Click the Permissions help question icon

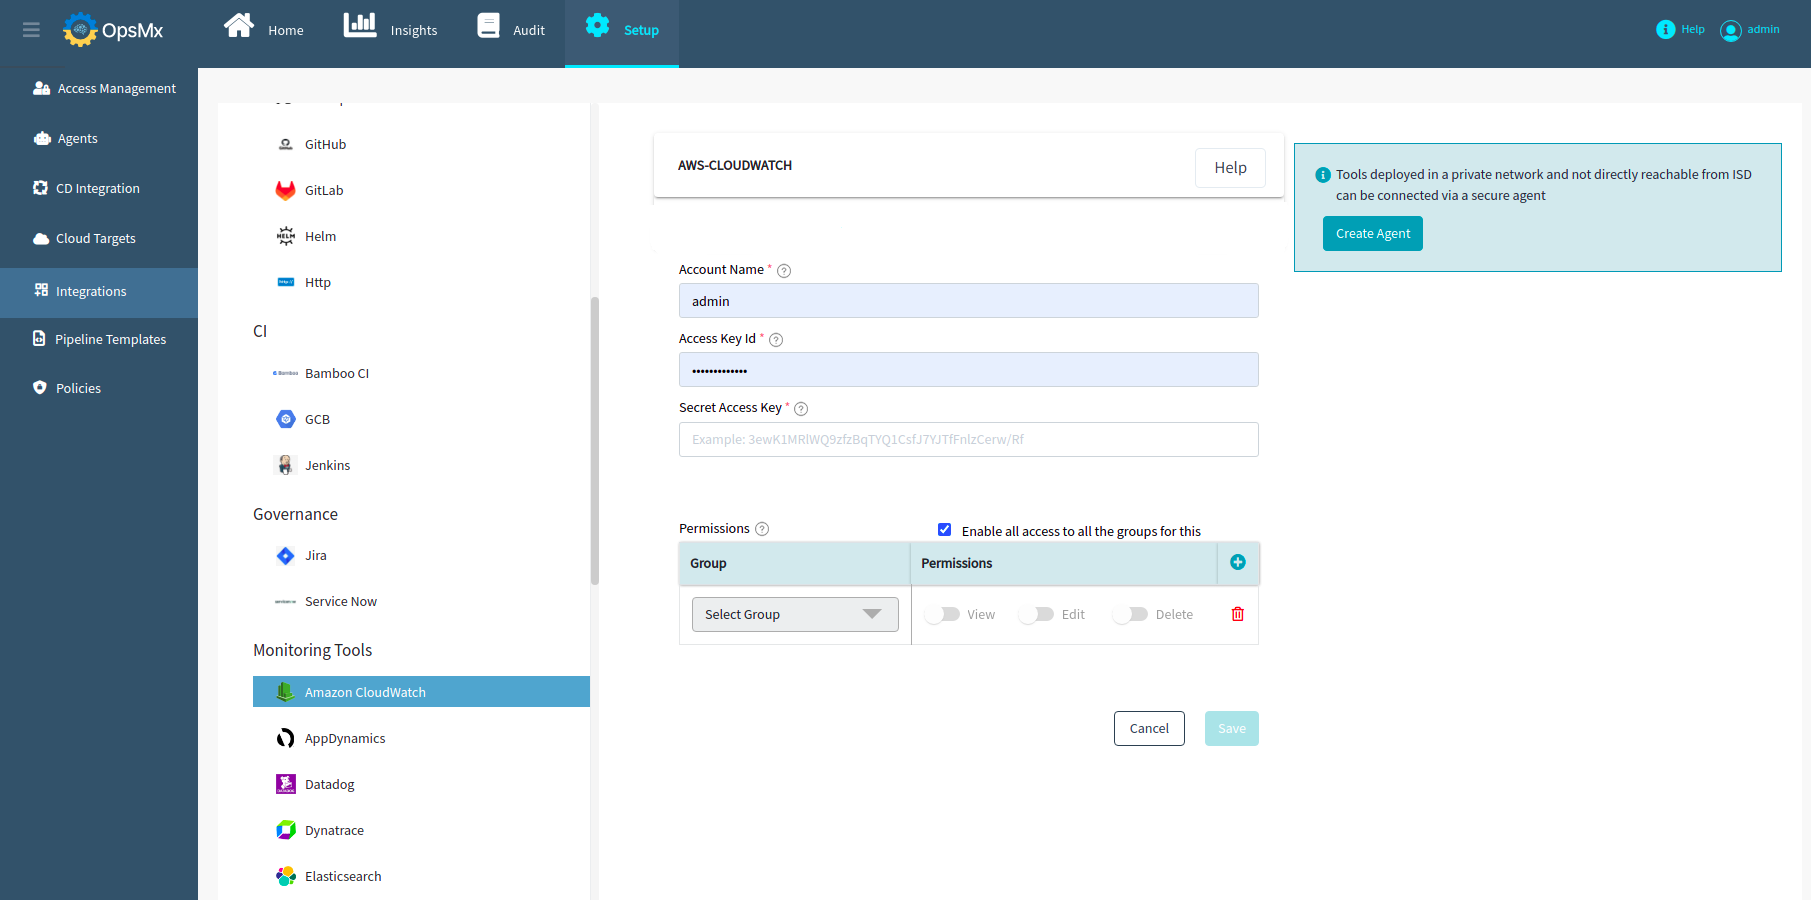tap(762, 529)
